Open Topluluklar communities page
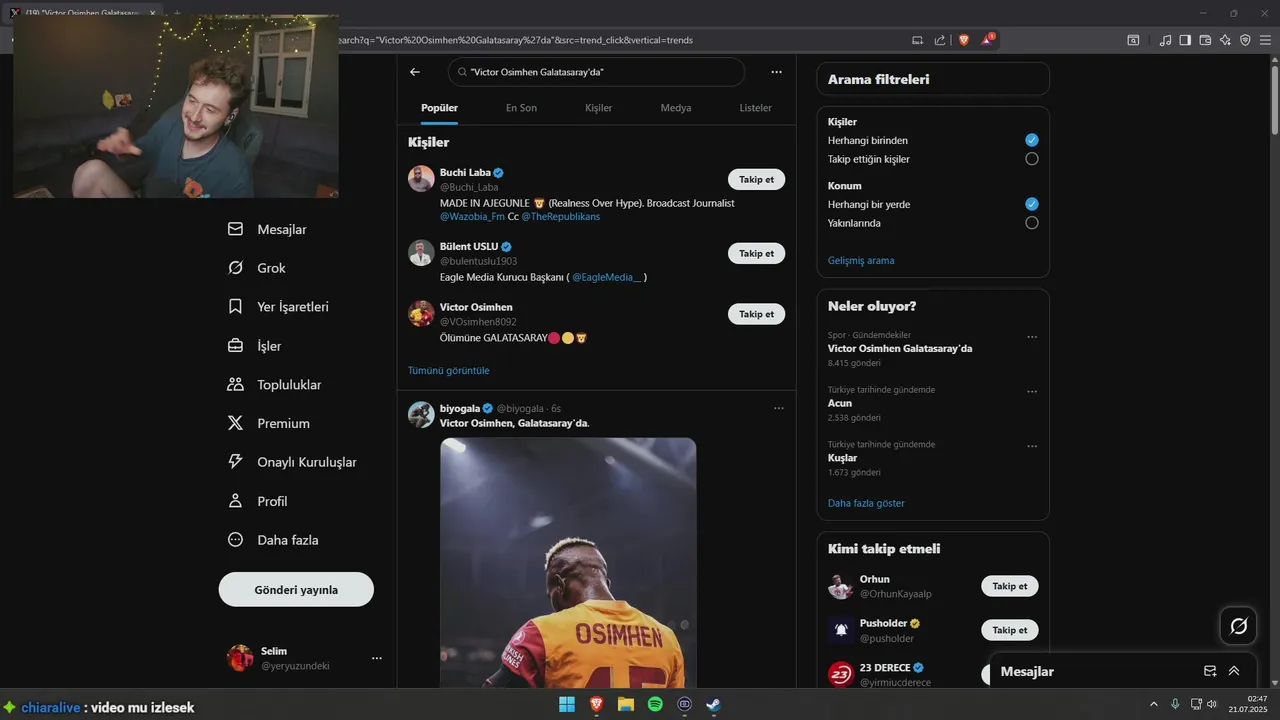Viewport: 1280px width, 720px height. 275,385
